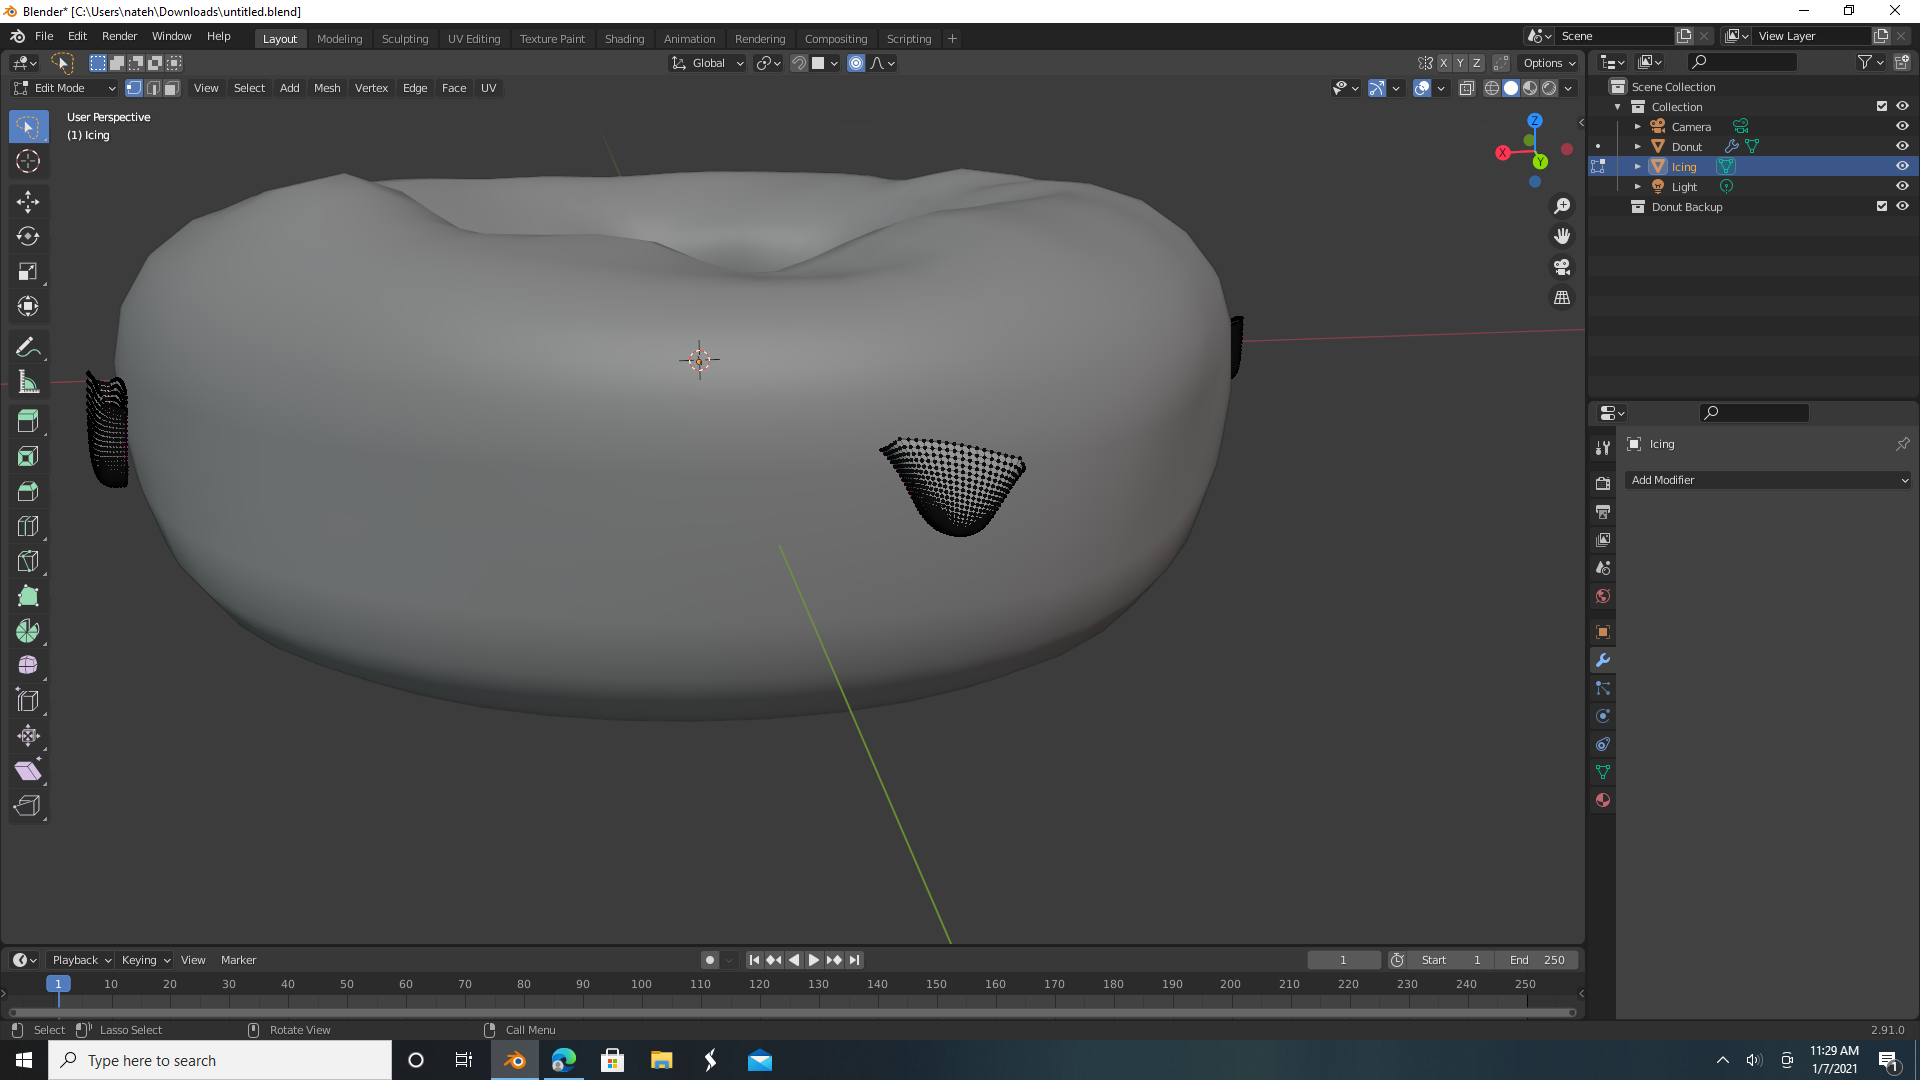
Task: Select the Knife tool
Action: coord(28,562)
